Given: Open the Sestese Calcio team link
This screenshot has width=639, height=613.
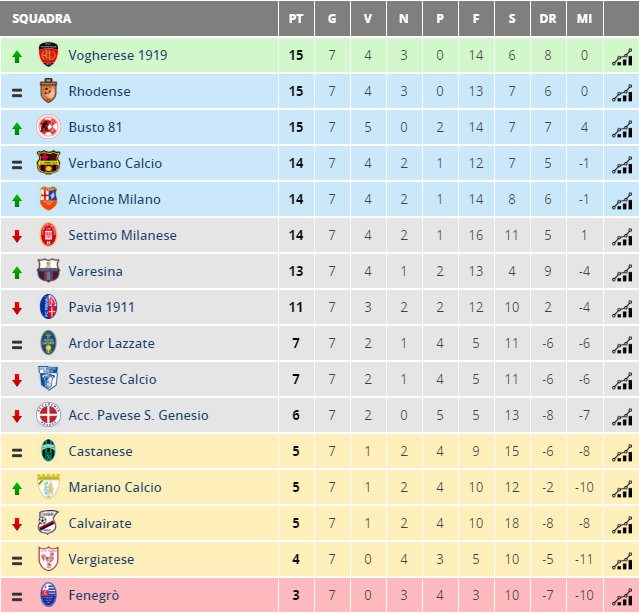Looking at the screenshot, I should point(112,379).
